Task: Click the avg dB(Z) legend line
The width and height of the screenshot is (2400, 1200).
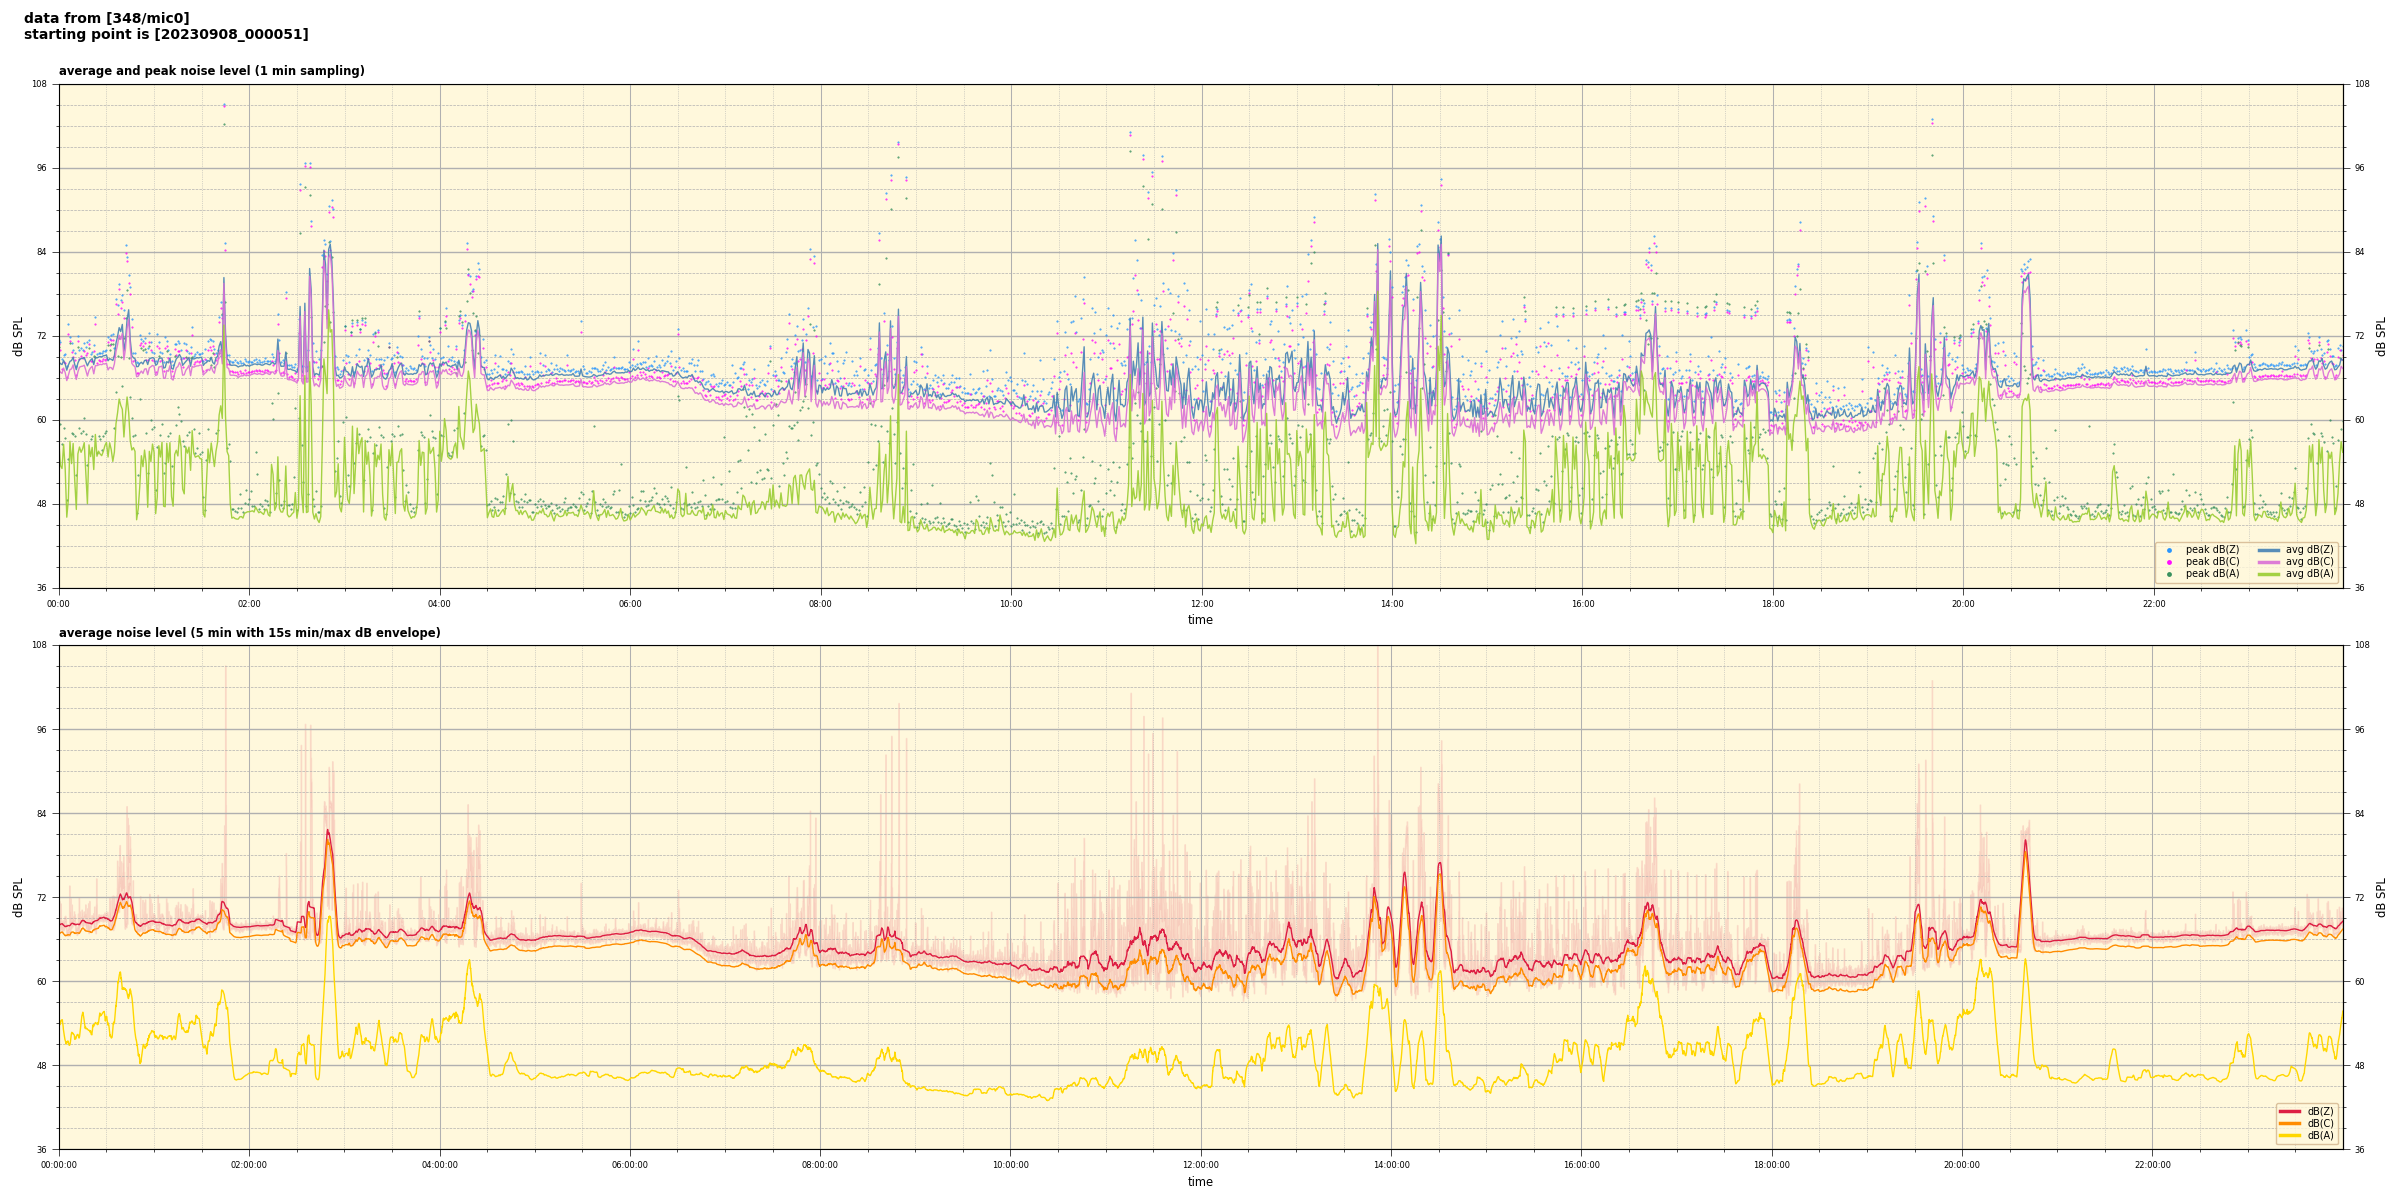Action: click(2269, 550)
